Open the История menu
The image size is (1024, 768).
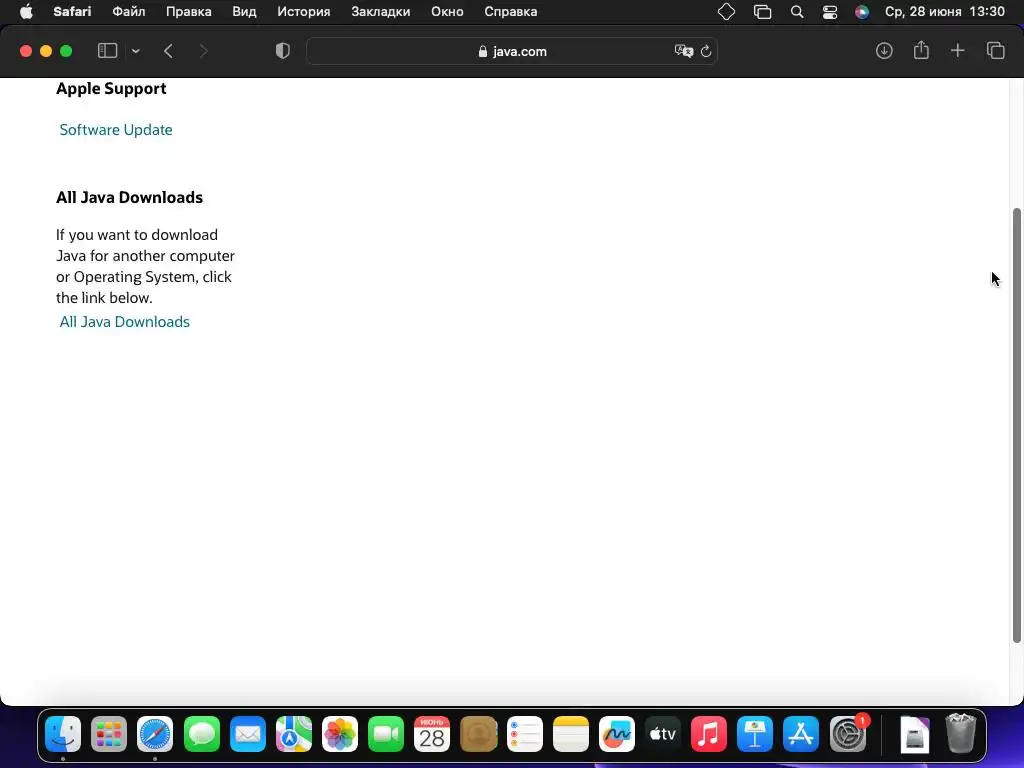tap(304, 12)
